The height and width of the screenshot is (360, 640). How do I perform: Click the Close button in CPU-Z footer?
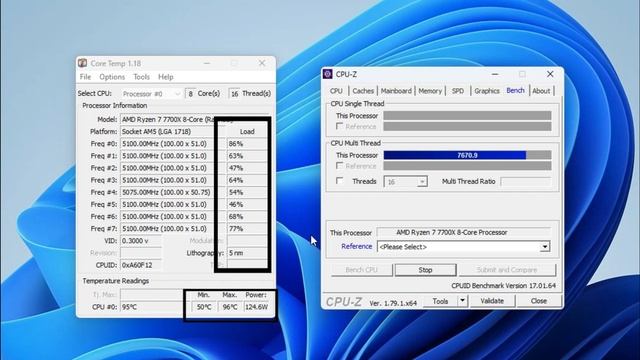(538, 301)
